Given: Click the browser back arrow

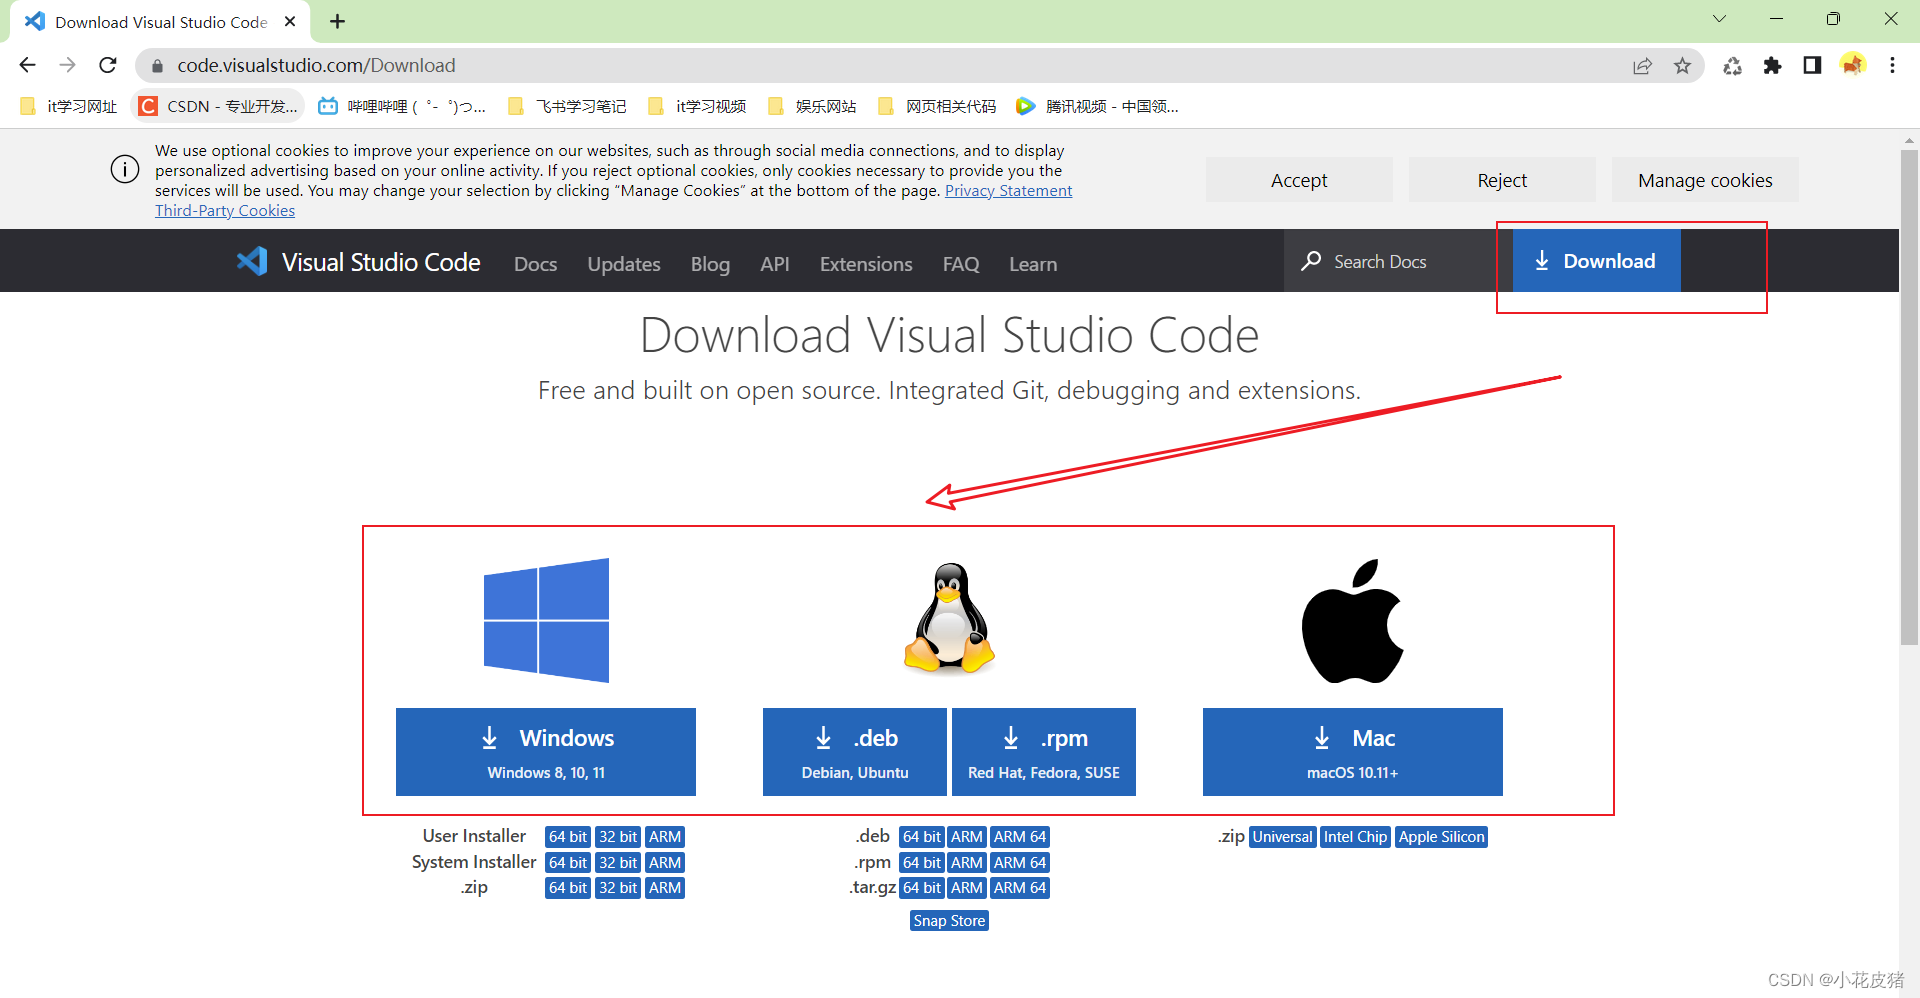Looking at the screenshot, I should pyautogui.click(x=28, y=65).
